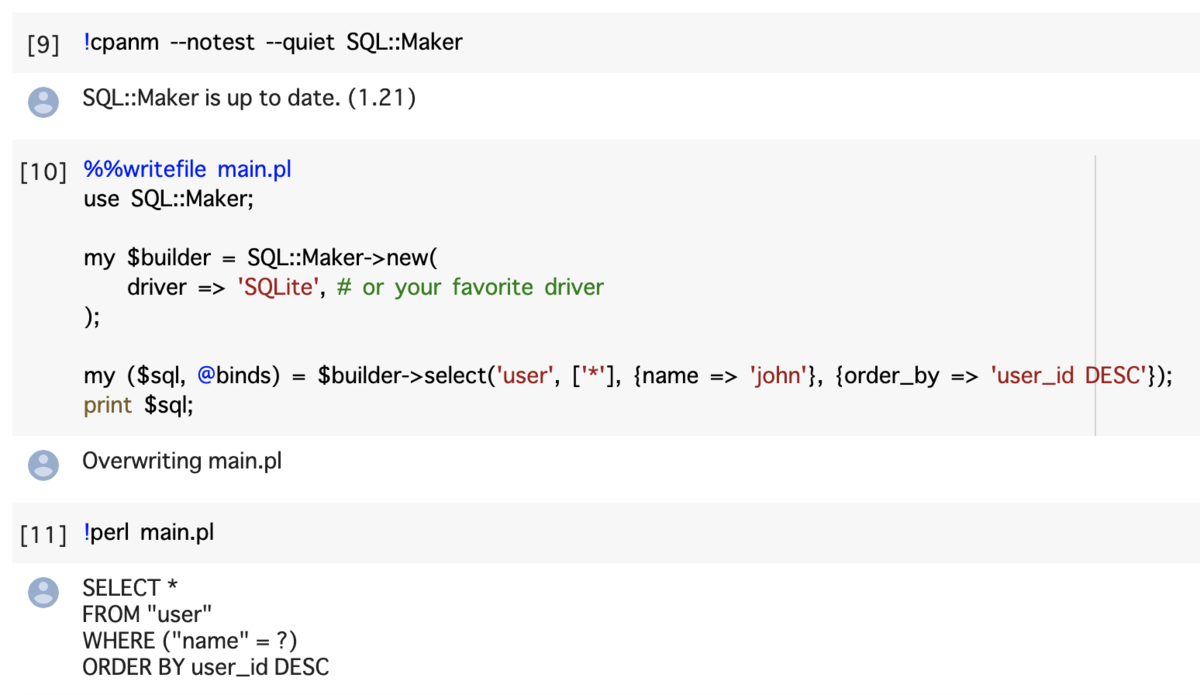Click the 'my $builder = SQL::Maker->new(' line
Screen dimensions: 1200x695
(x=261, y=257)
